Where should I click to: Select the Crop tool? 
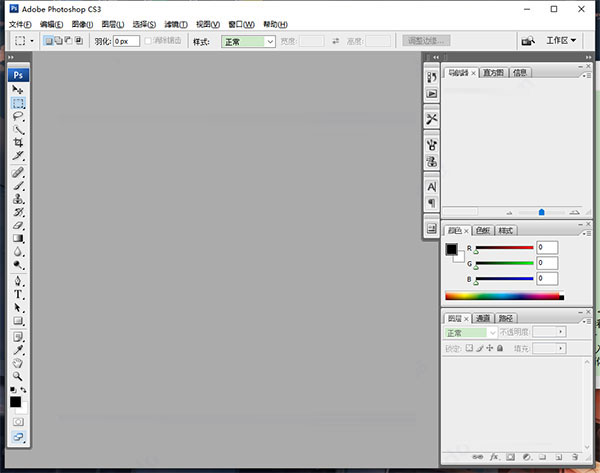[18, 142]
